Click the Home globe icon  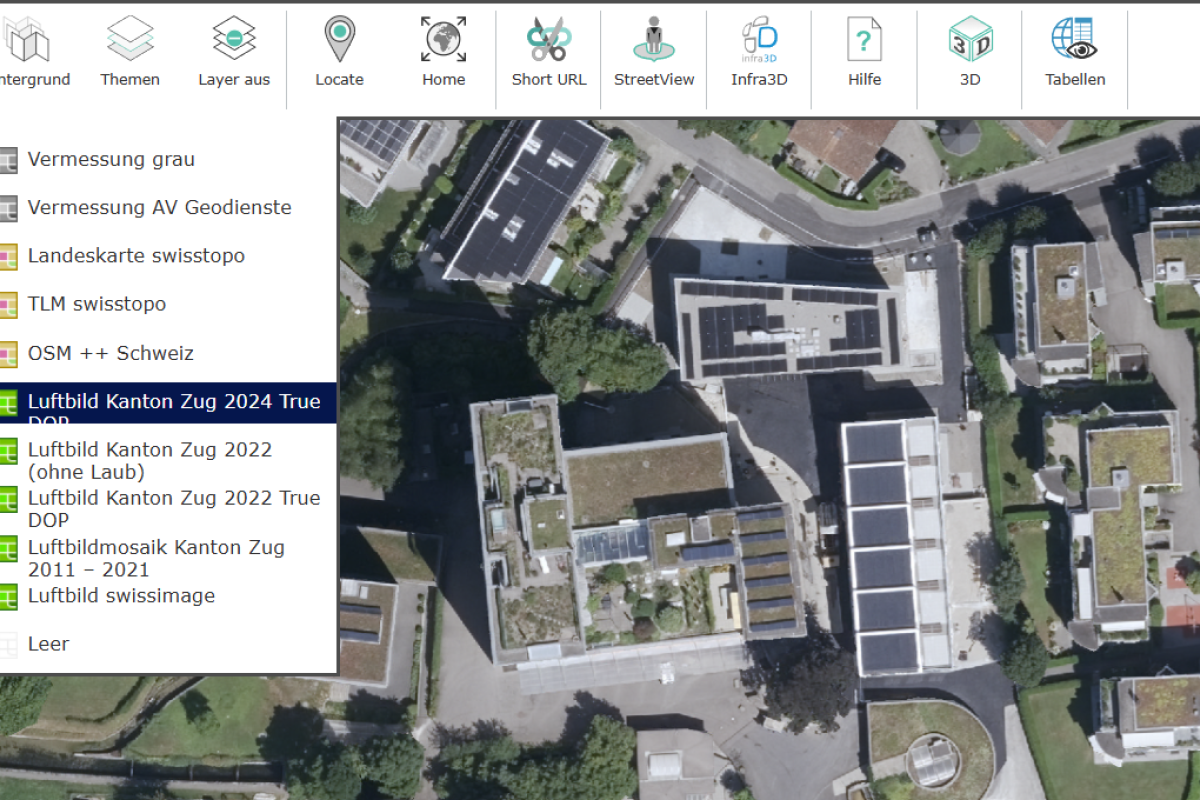(x=443, y=40)
